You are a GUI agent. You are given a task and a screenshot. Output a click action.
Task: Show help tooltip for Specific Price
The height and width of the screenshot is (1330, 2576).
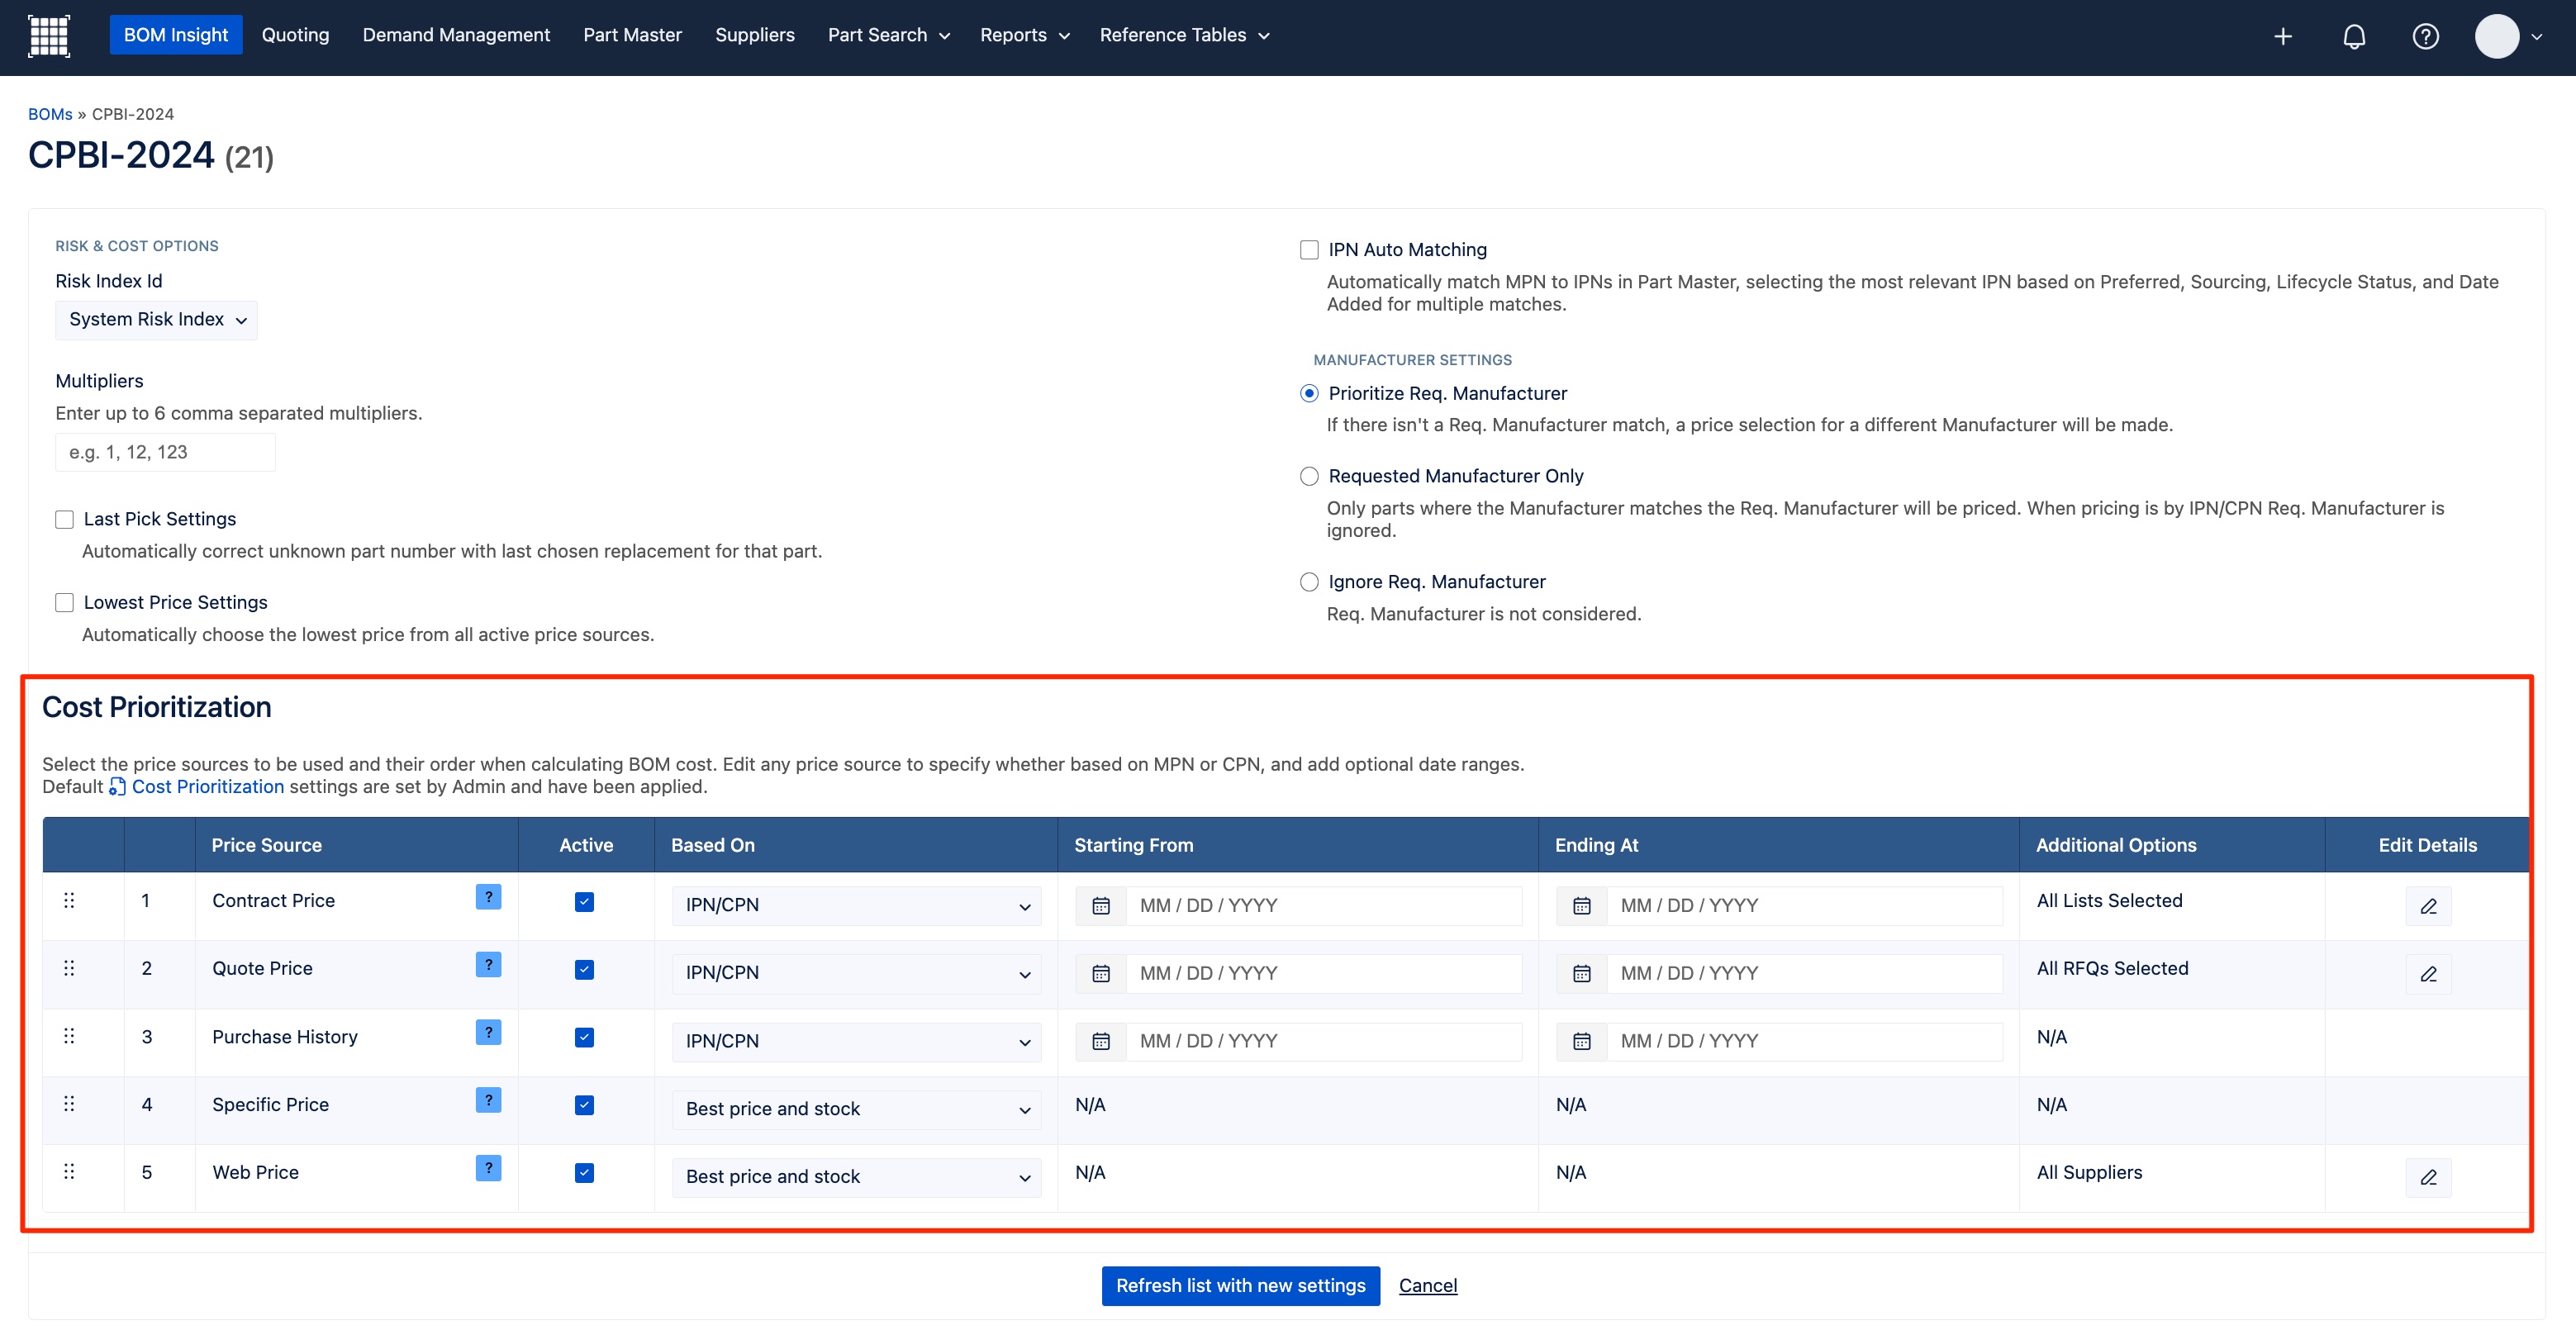488,1100
